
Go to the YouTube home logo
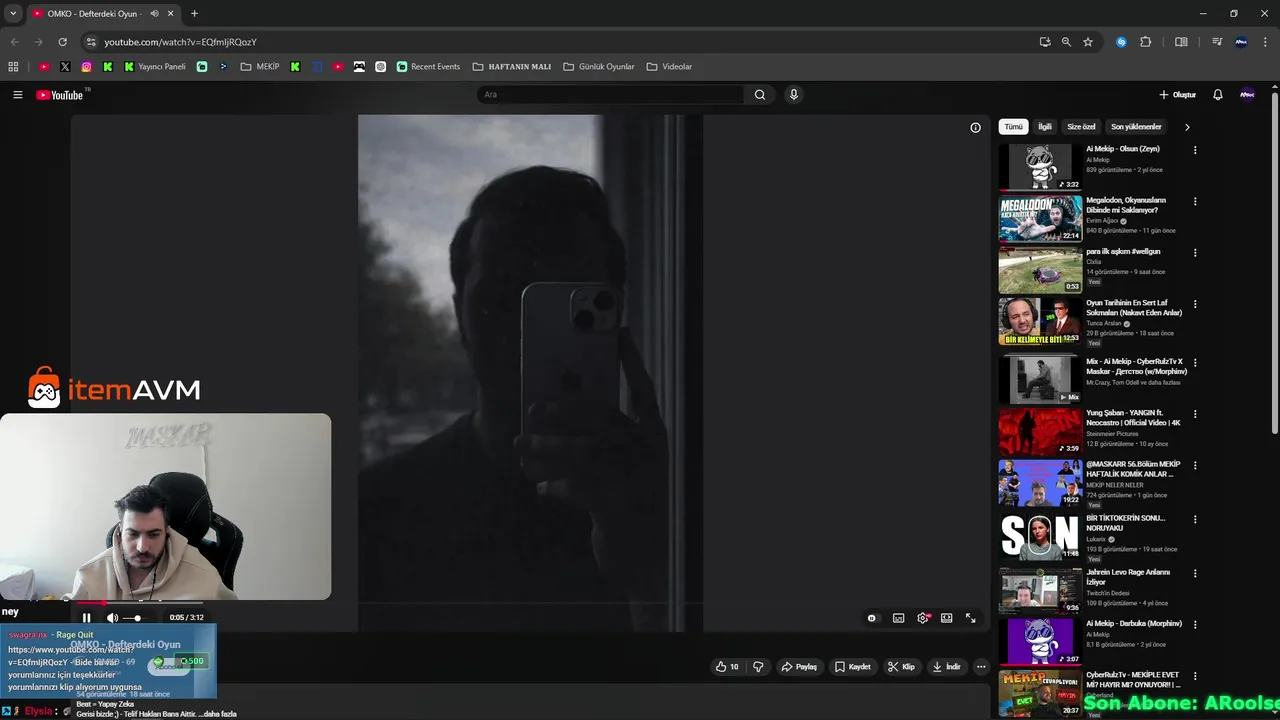pos(62,95)
